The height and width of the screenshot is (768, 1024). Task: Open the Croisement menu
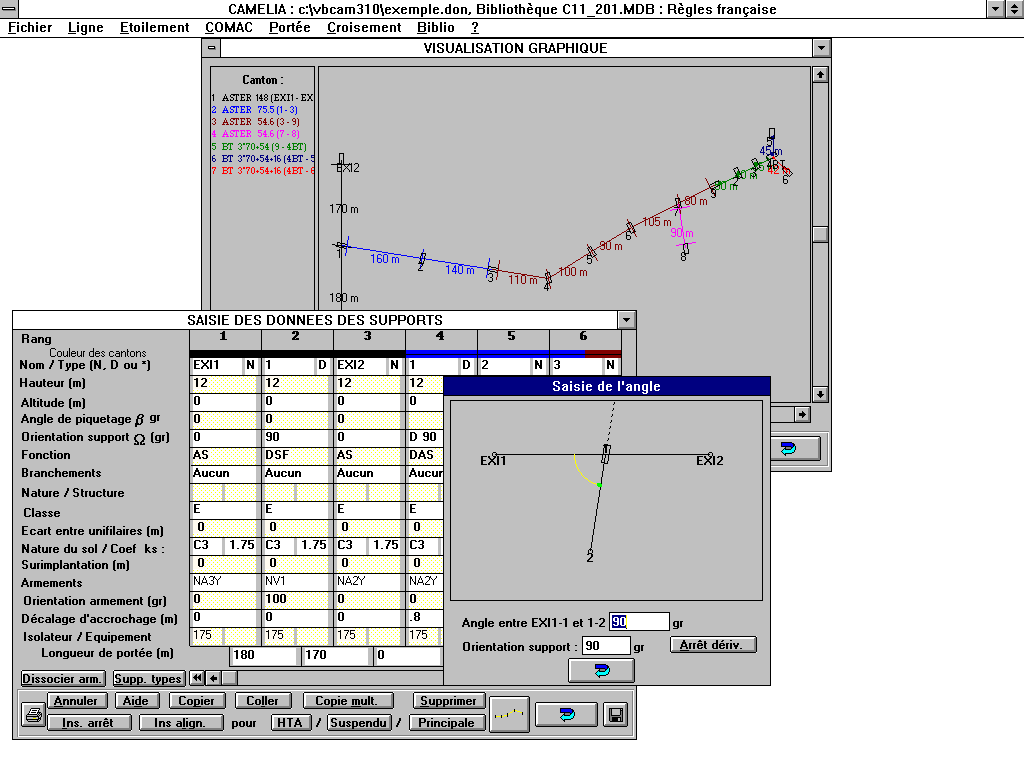pos(363,28)
